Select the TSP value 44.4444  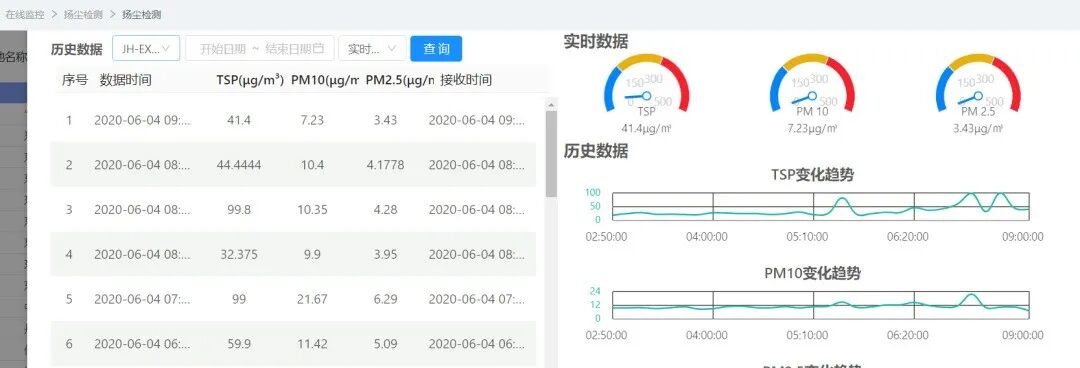(239, 165)
